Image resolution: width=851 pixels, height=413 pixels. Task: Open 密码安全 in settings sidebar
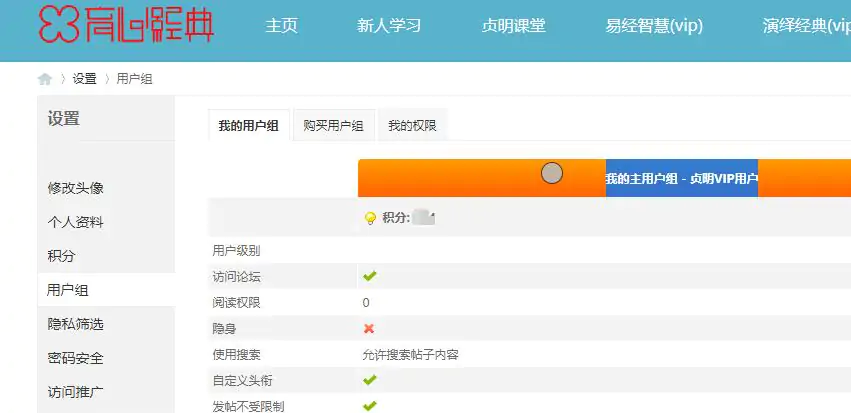(x=75, y=358)
